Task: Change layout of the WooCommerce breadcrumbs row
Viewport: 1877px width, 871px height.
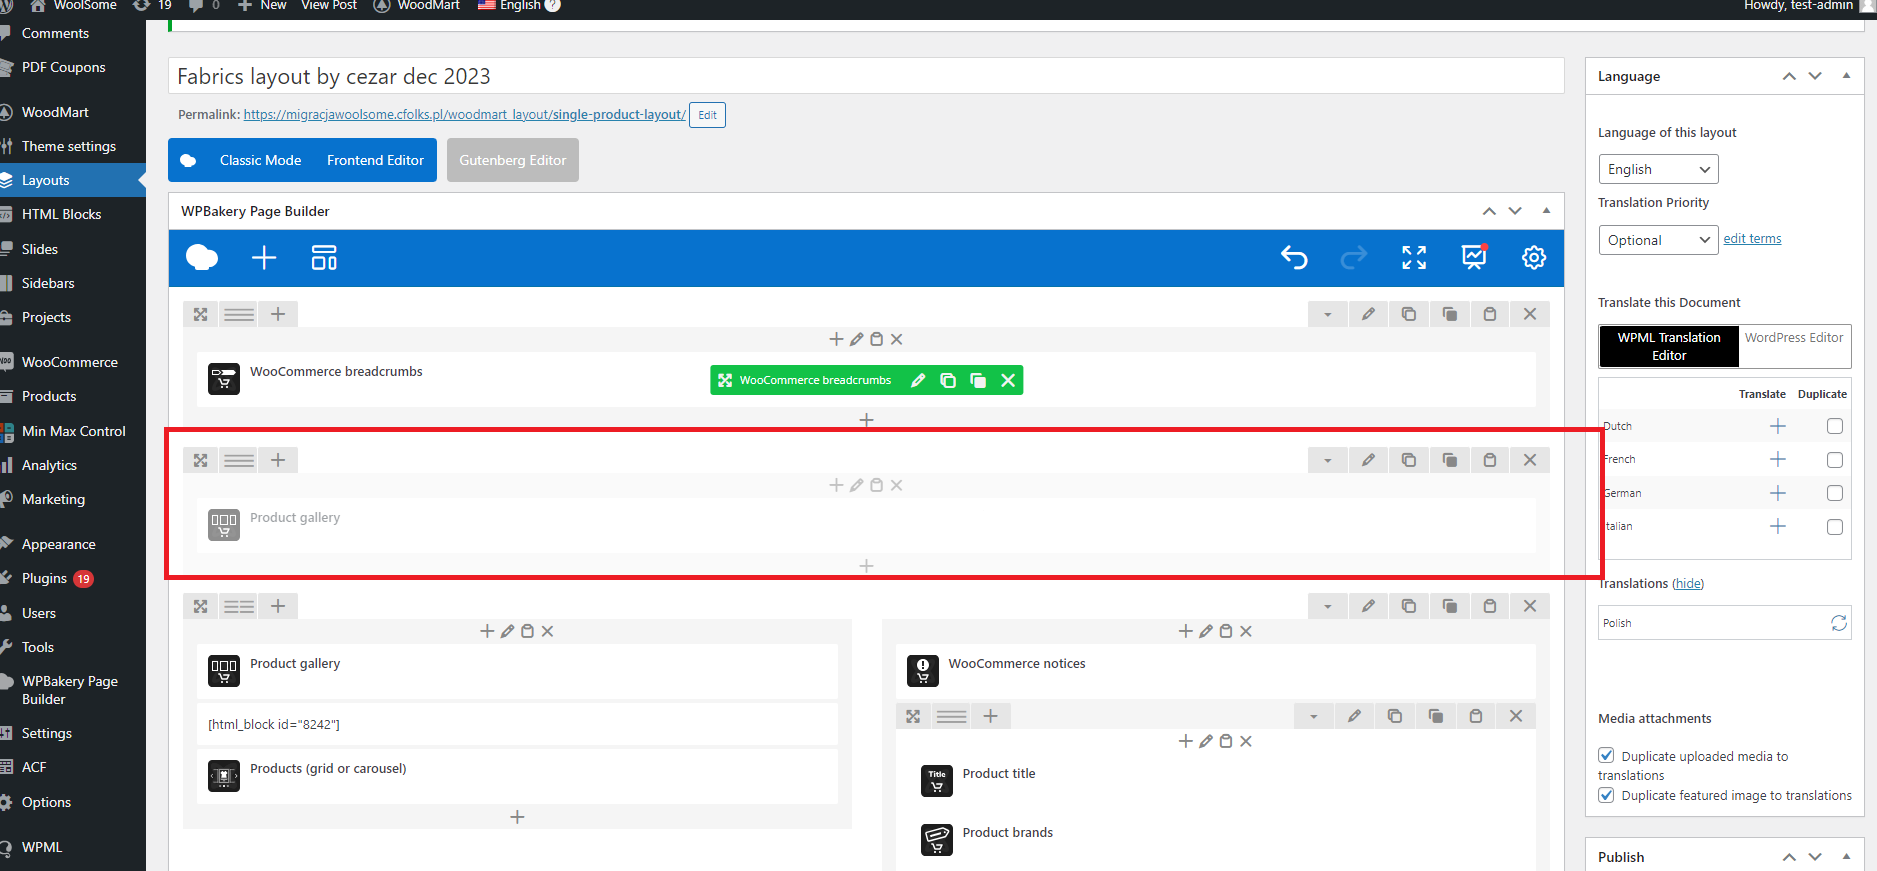Action: 239,314
